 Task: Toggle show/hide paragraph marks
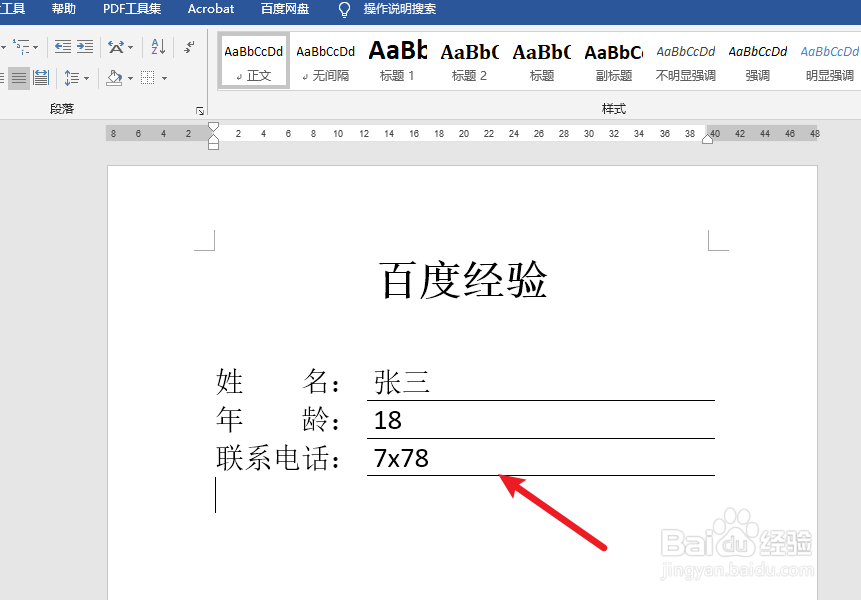pos(189,47)
